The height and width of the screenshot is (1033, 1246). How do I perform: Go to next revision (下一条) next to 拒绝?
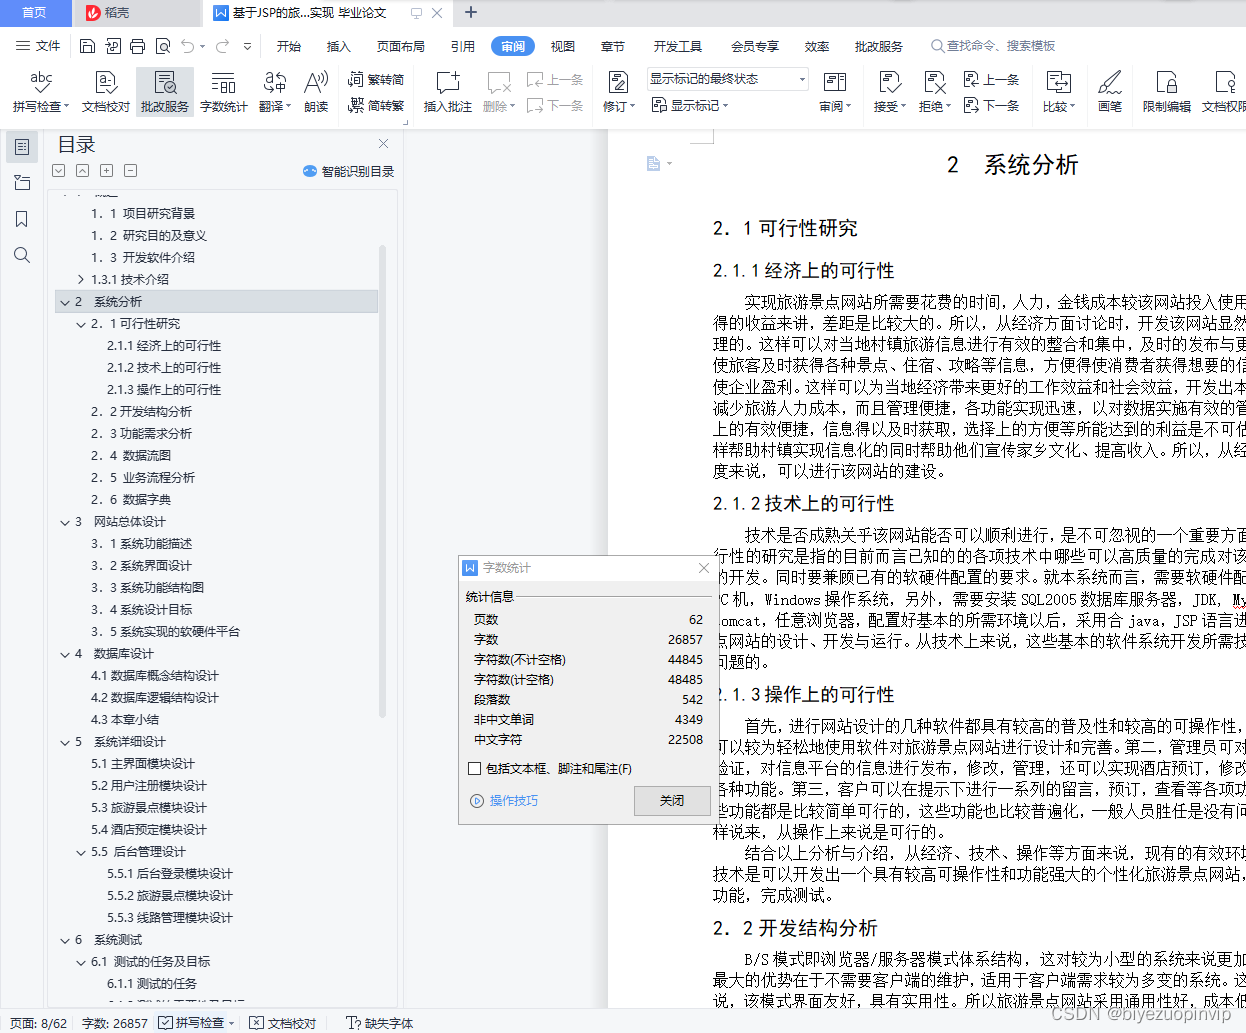pyautogui.click(x=991, y=105)
